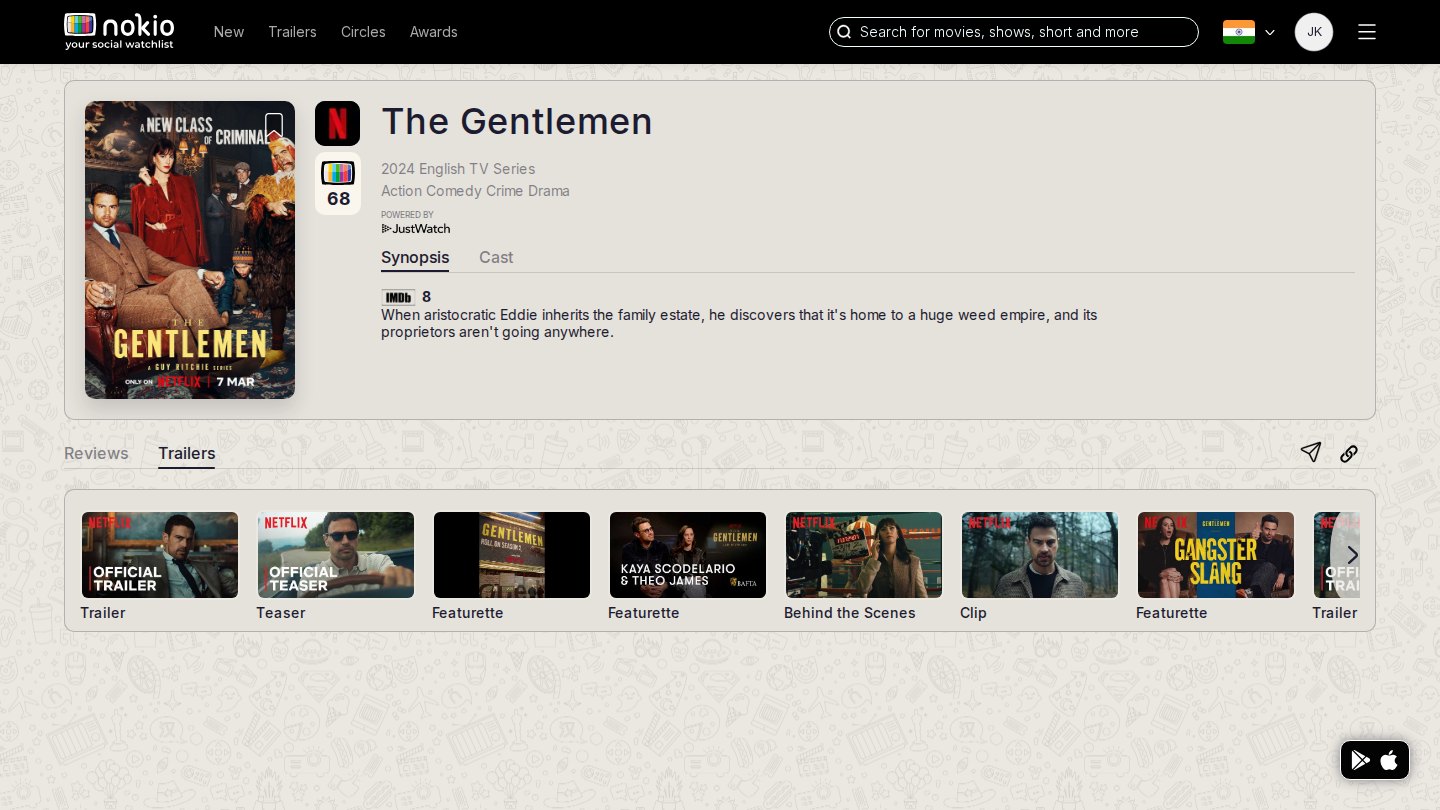
Task: Open the app store download badge
Action: click(x=1375, y=760)
